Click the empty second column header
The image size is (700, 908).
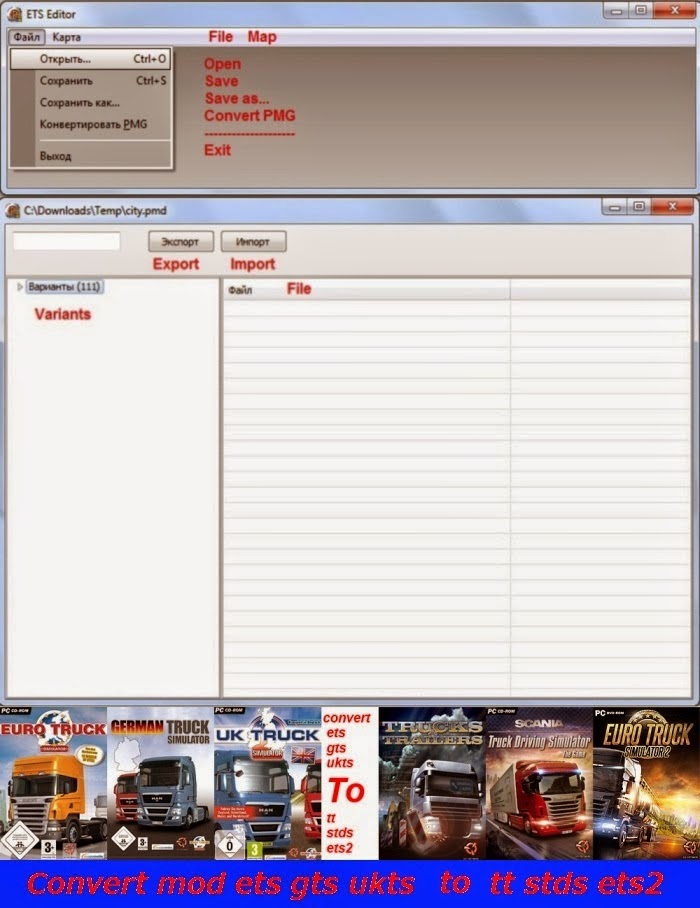[600, 290]
